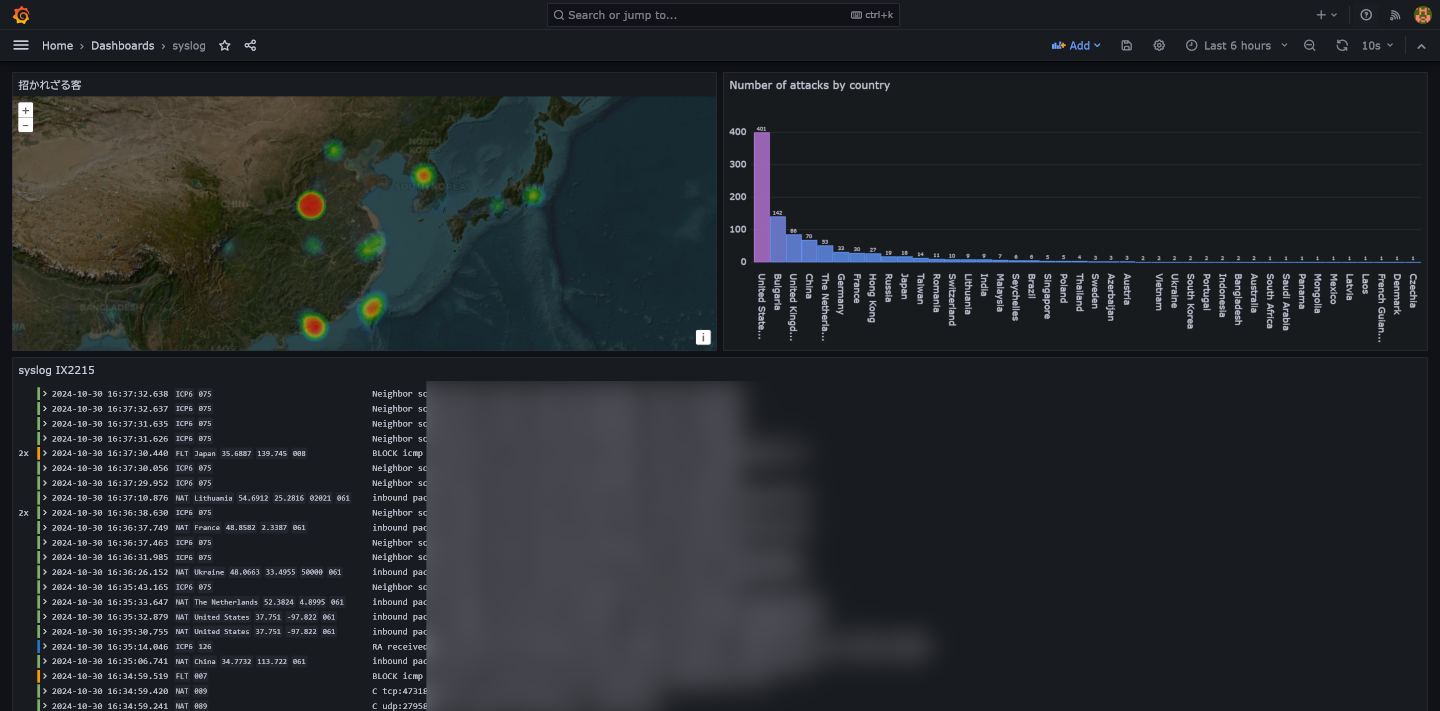Expand log row 16:37:10.876 NAT Lithuania
Image resolution: width=1440 pixels, height=711 pixels.
pos(45,498)
